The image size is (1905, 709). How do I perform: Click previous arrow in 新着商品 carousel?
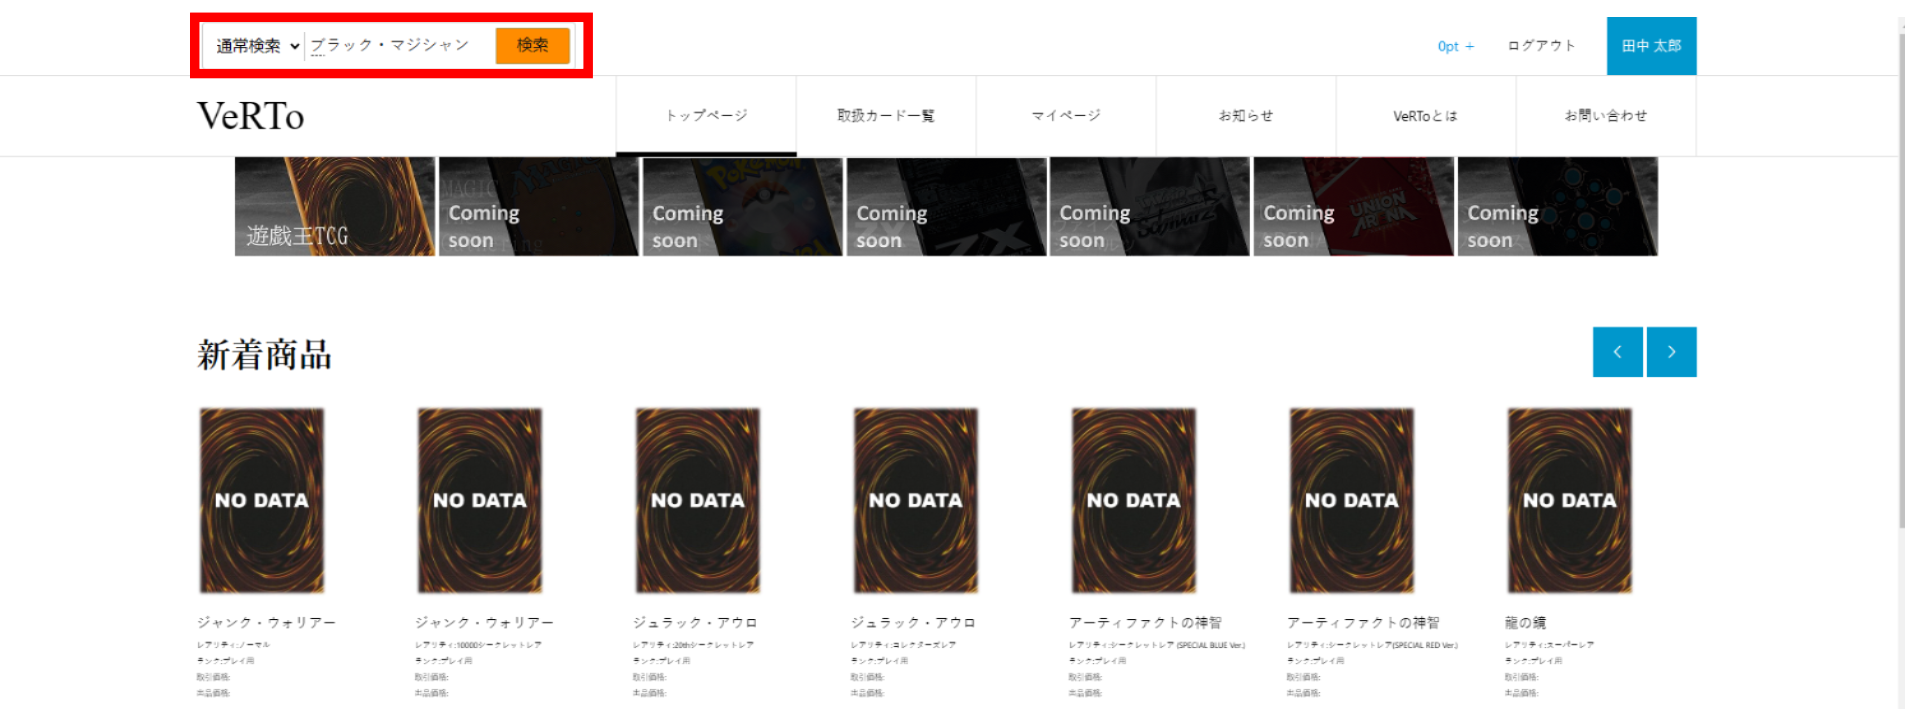1617,352
